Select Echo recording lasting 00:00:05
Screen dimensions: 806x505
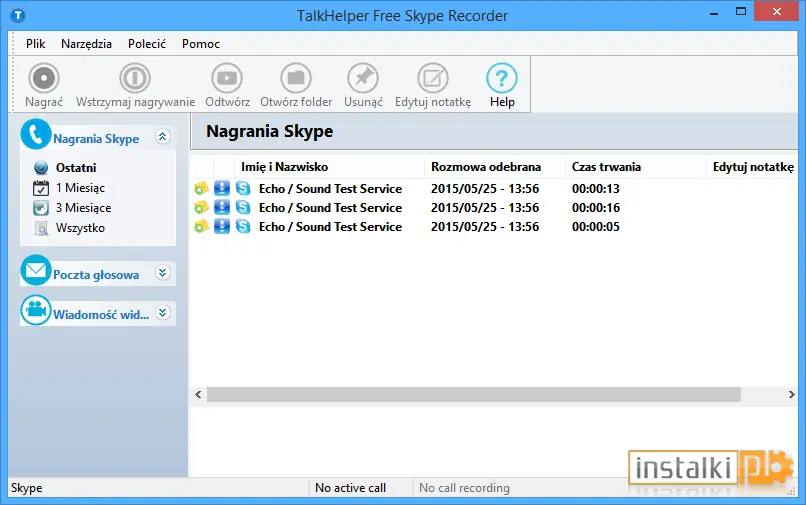point(331,227)
